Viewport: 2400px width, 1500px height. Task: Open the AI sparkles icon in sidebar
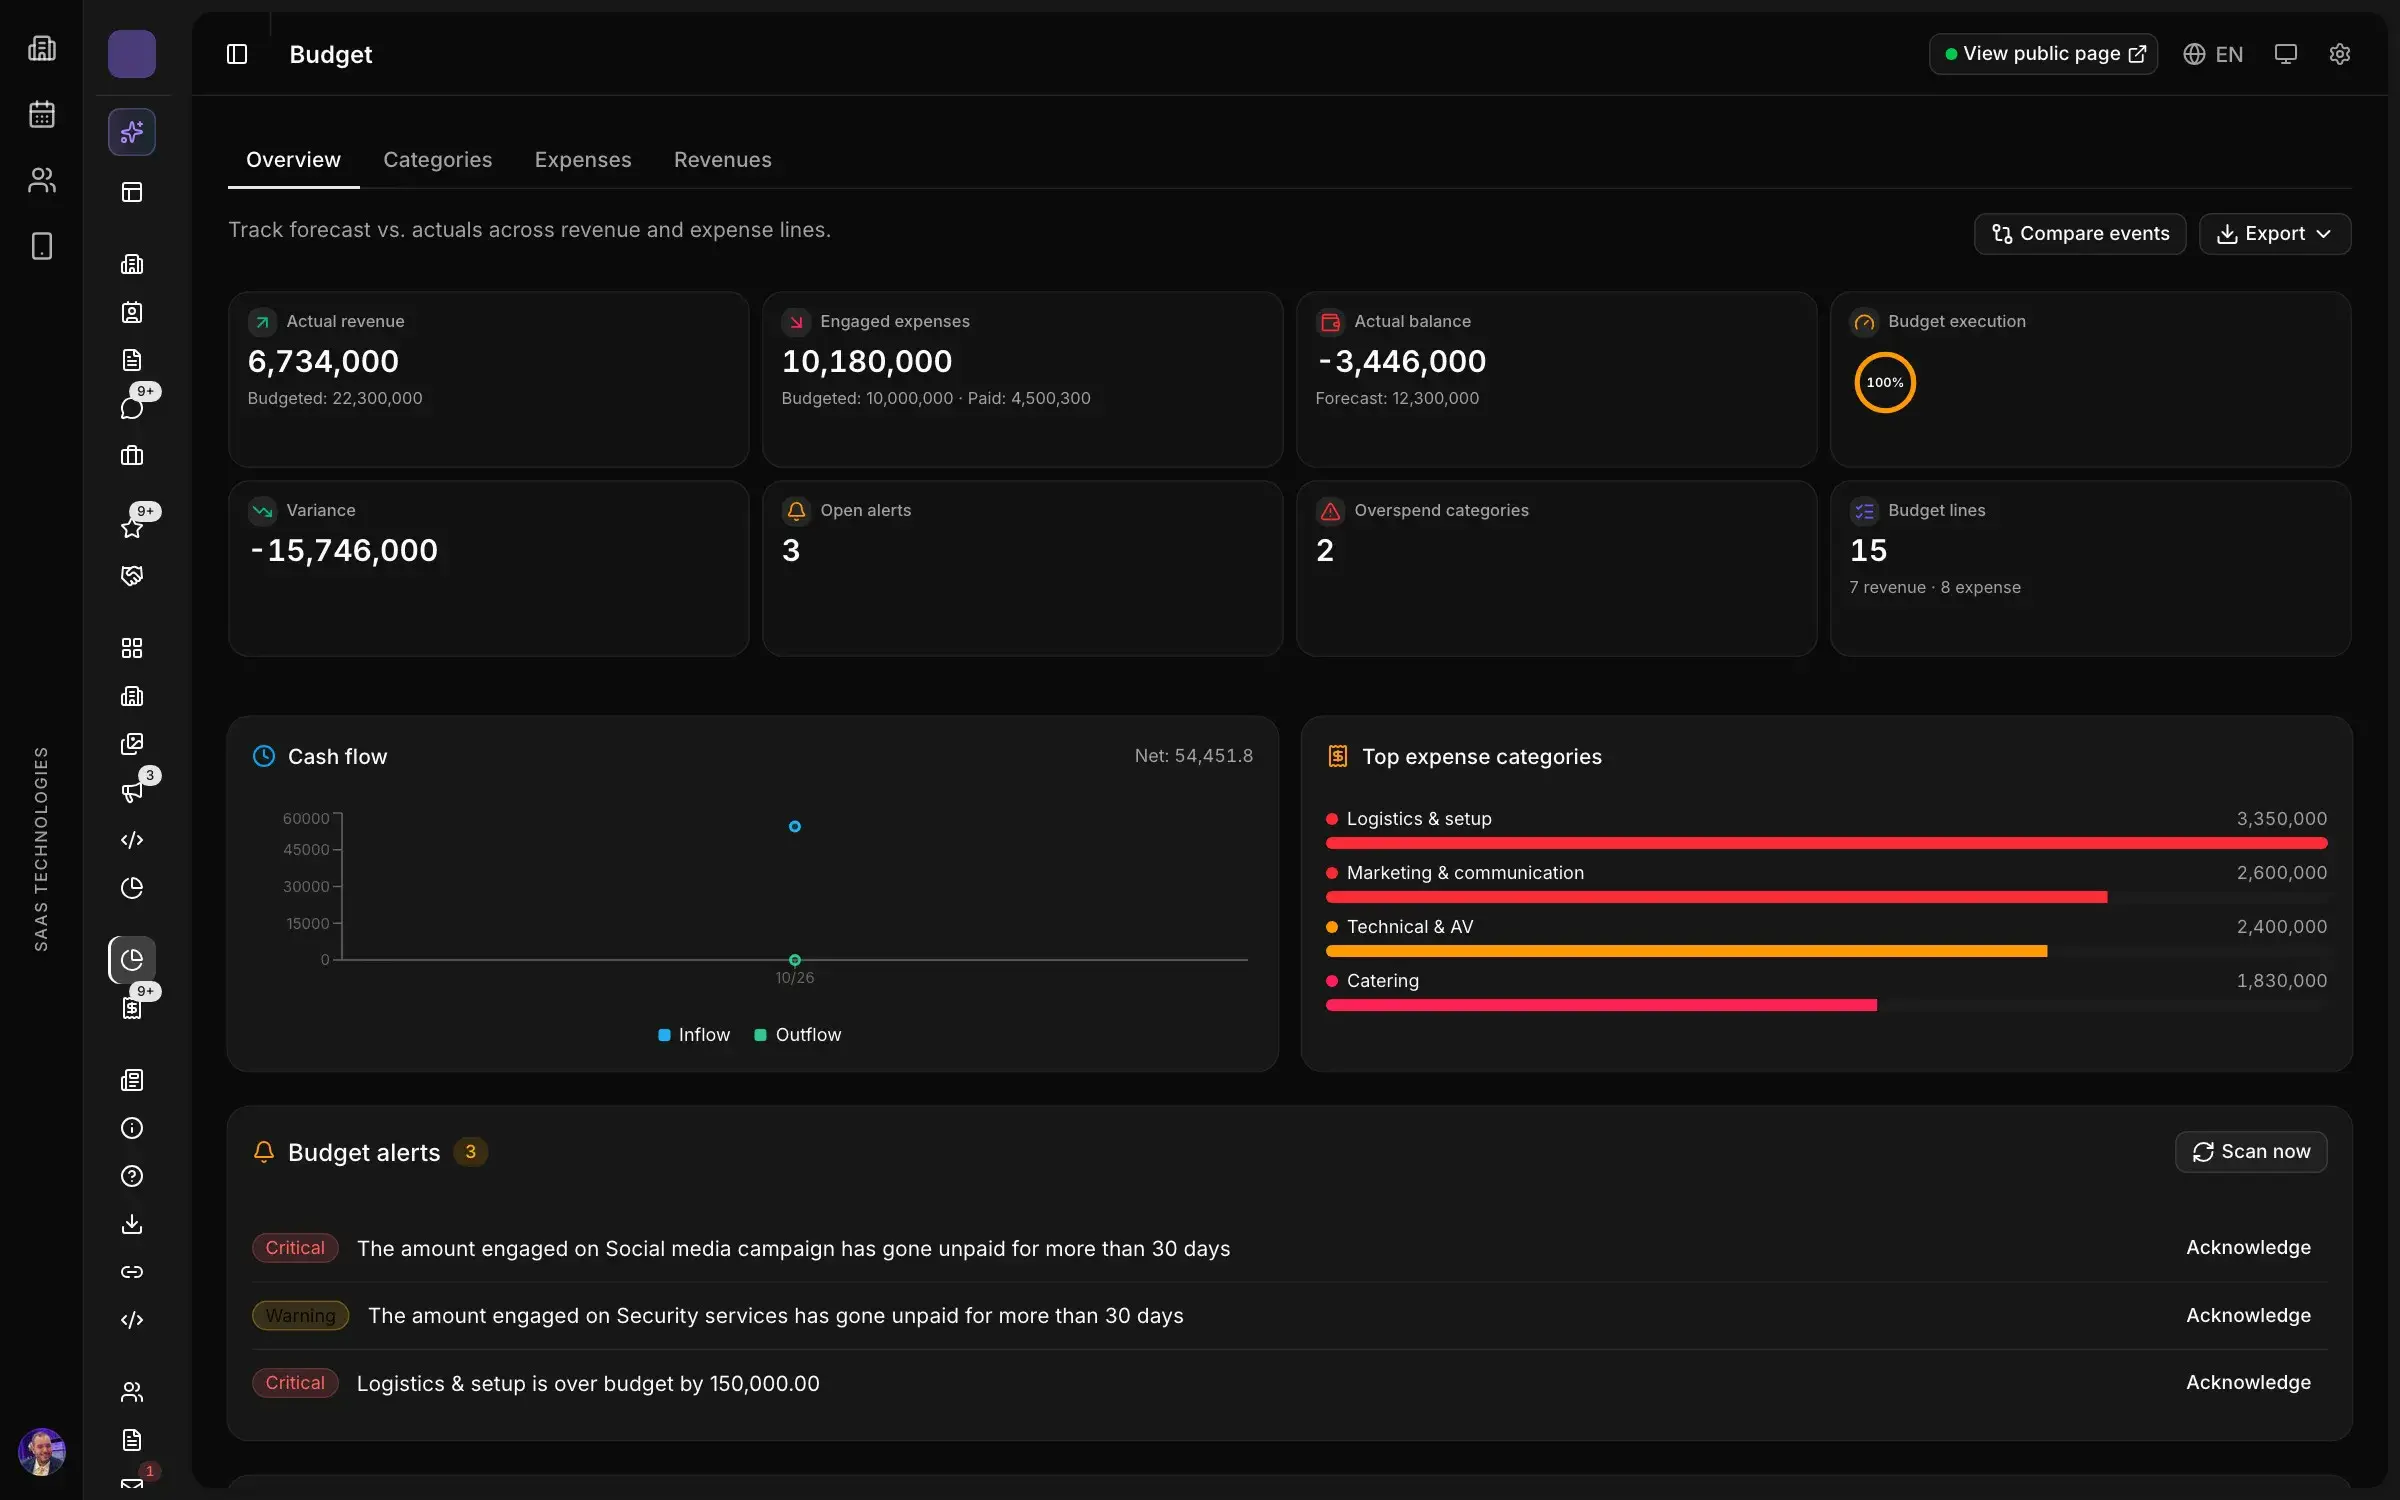[x=132, y=132]
